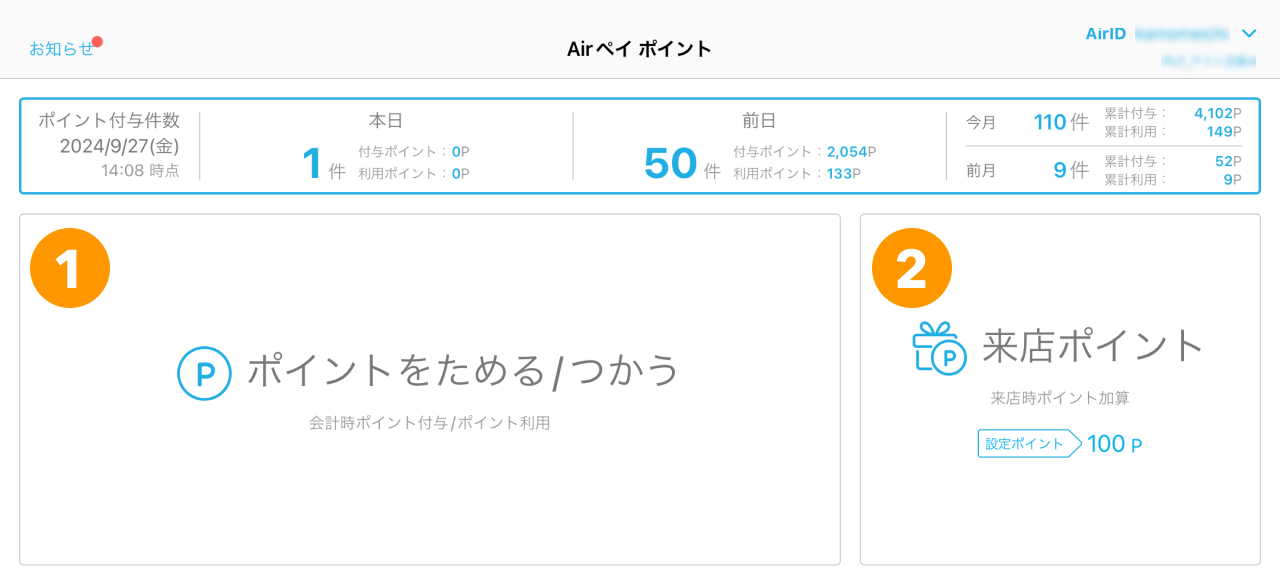Click 会計時ポイント付与/ポイント利用 subtitle
Screen dimensions: 1280x574
tap(430, 423)
